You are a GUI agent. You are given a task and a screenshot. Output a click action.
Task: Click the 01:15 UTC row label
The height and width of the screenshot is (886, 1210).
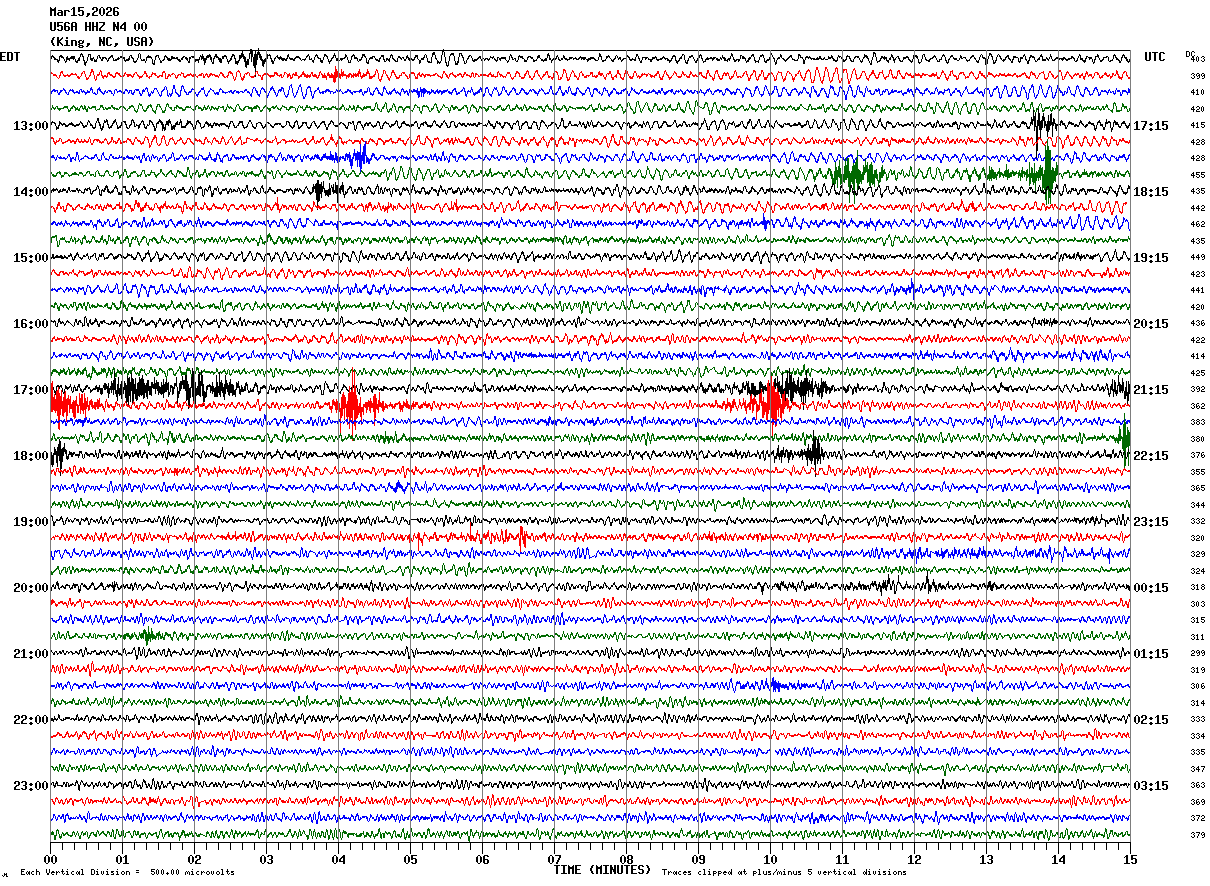1150,654
